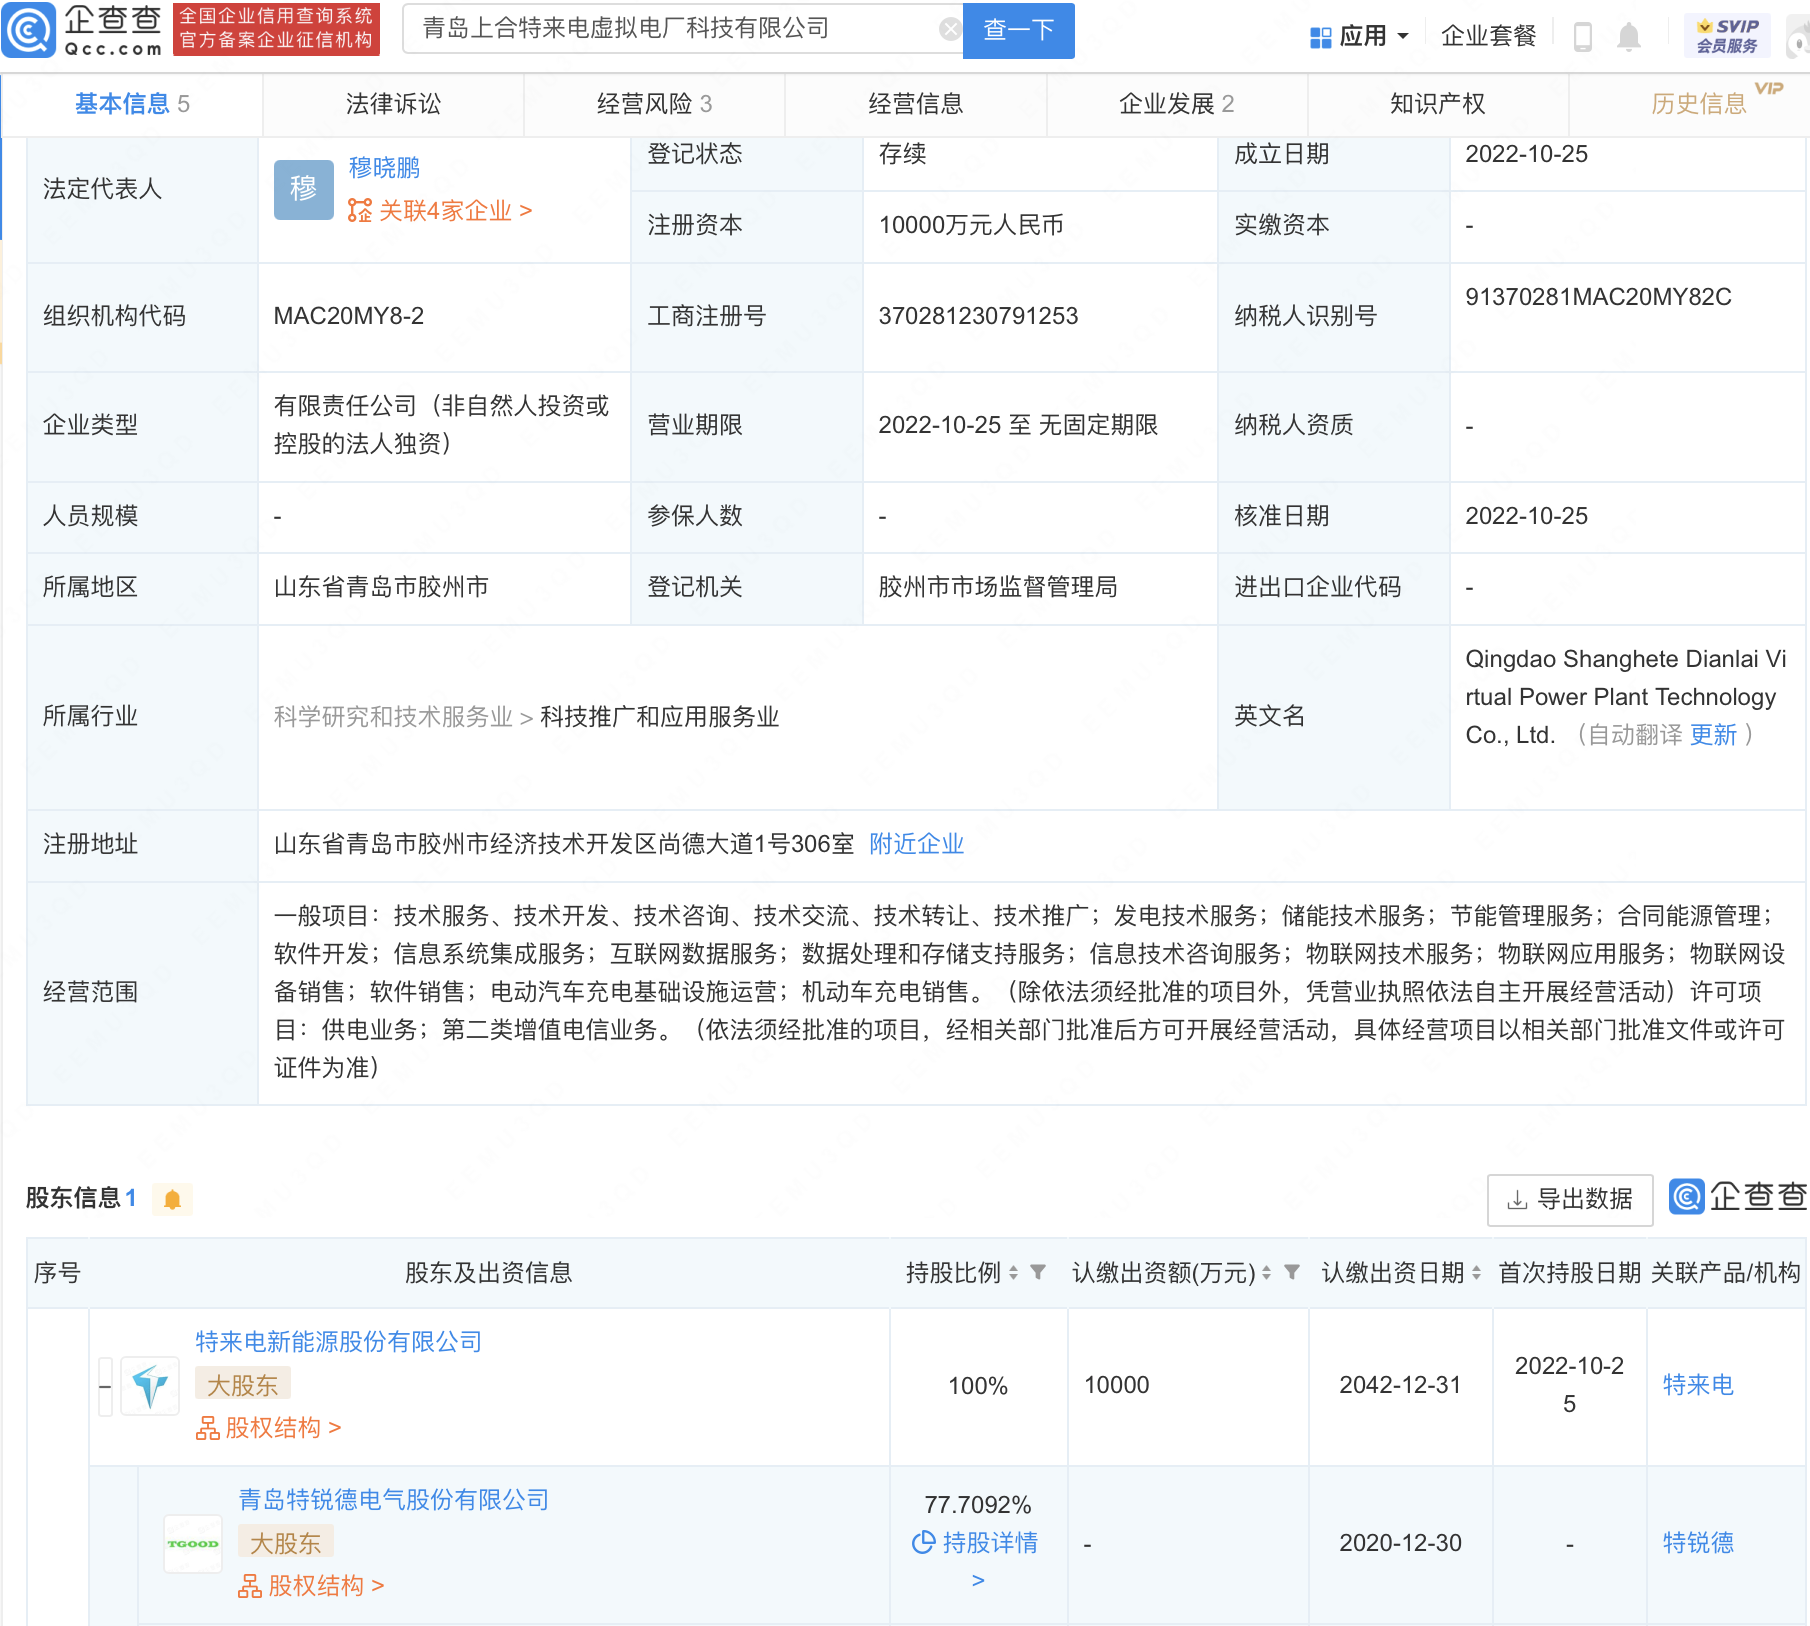Open 特来电 related product link
1810x1626 pixels.
tap(1698, 1385)
